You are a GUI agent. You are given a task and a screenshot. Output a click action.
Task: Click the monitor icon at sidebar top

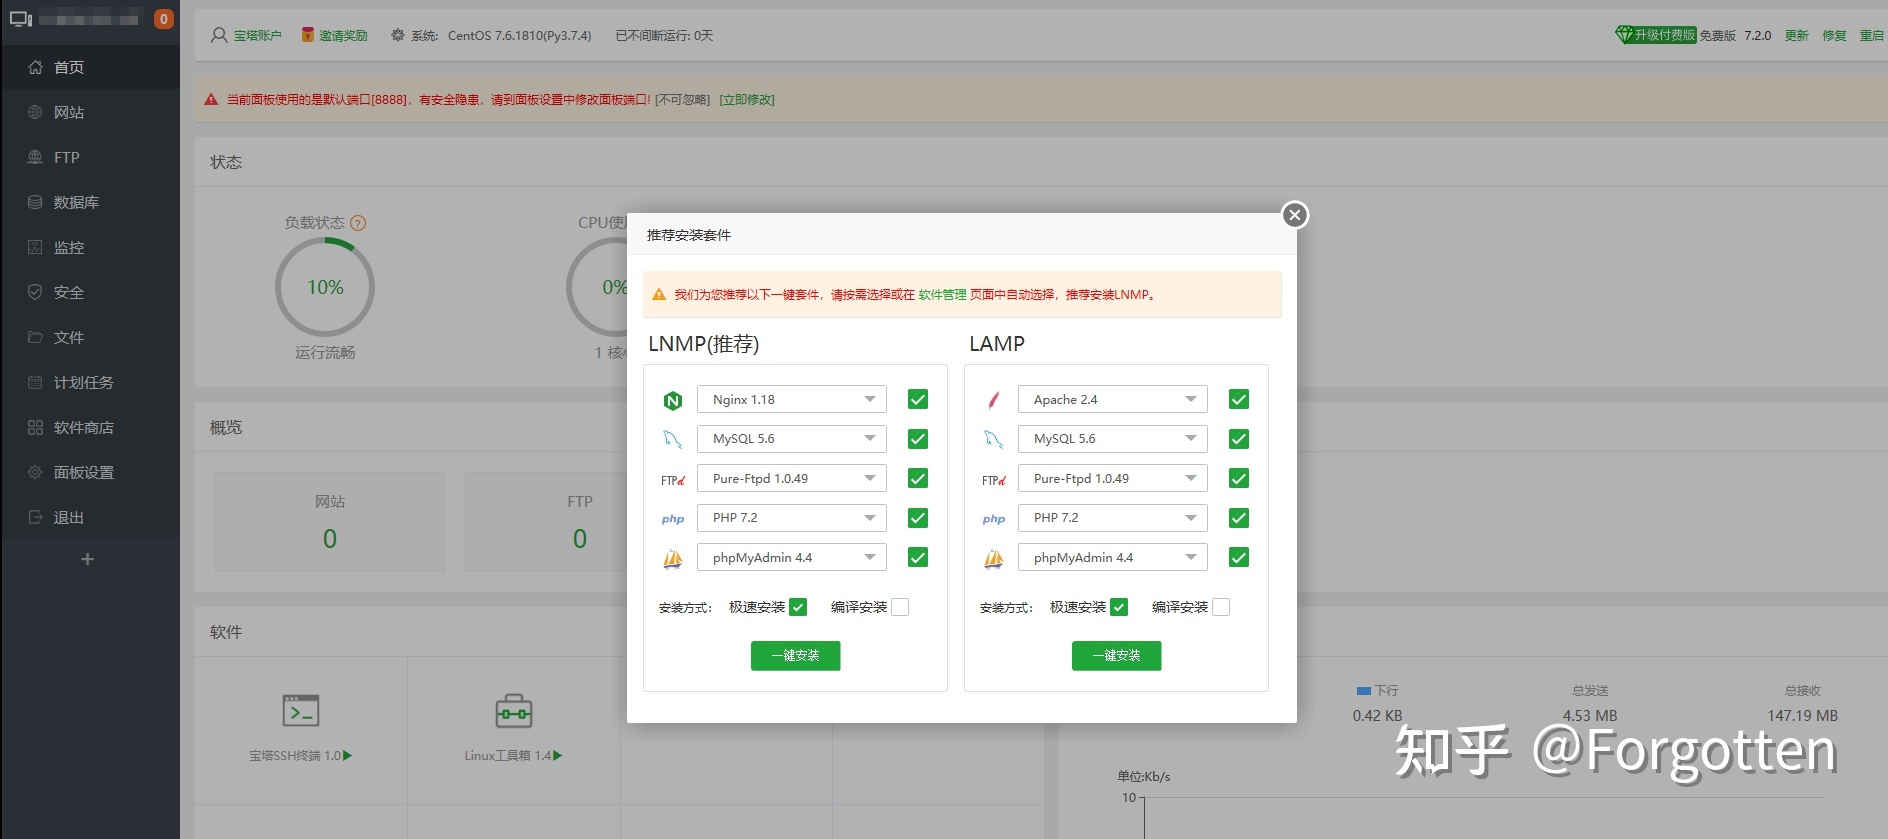pyautogui.click(x=21, y=19)
